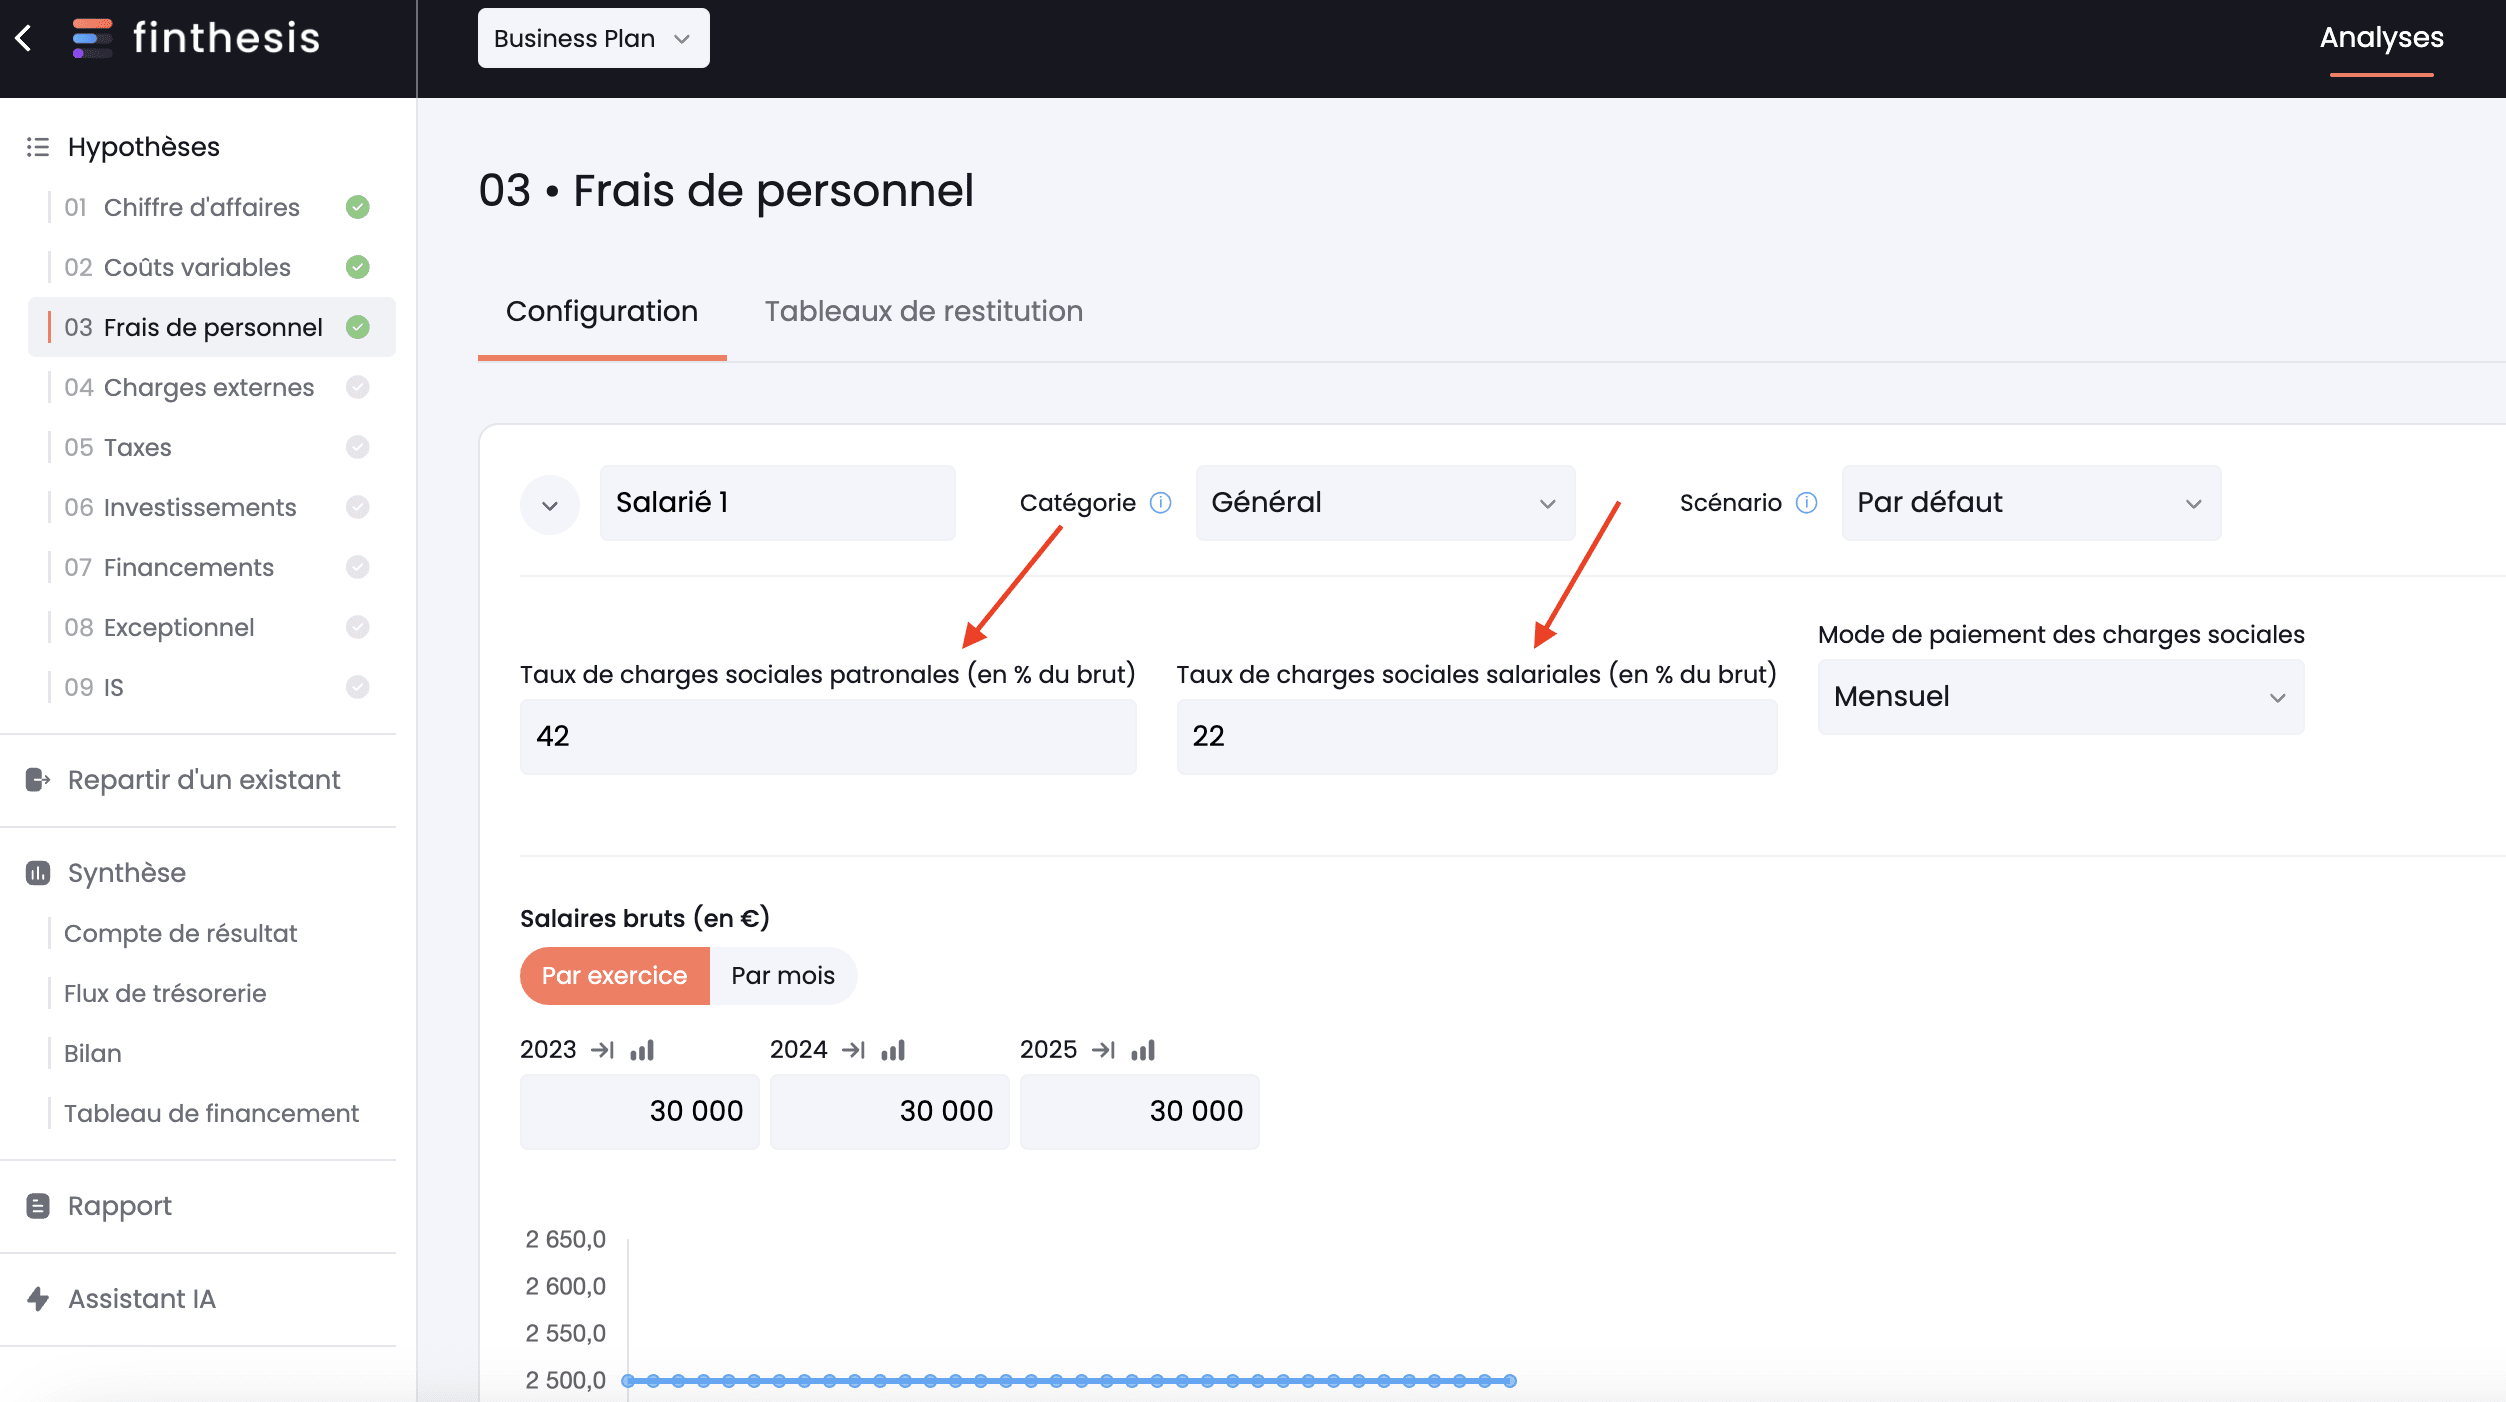Select Par exercice toggle for salaires bruts
This screenshot has height=1402, width=2506.
[x=613, y=975]
